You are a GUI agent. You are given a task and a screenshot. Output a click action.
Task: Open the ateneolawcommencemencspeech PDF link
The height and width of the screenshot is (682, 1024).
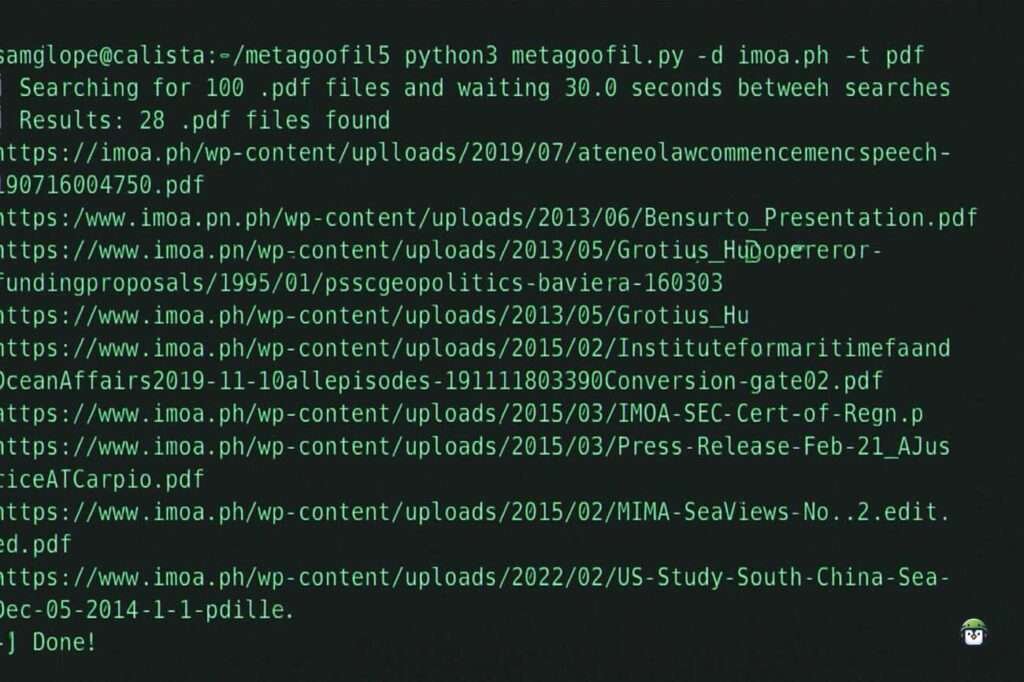[x=475, y=153]
